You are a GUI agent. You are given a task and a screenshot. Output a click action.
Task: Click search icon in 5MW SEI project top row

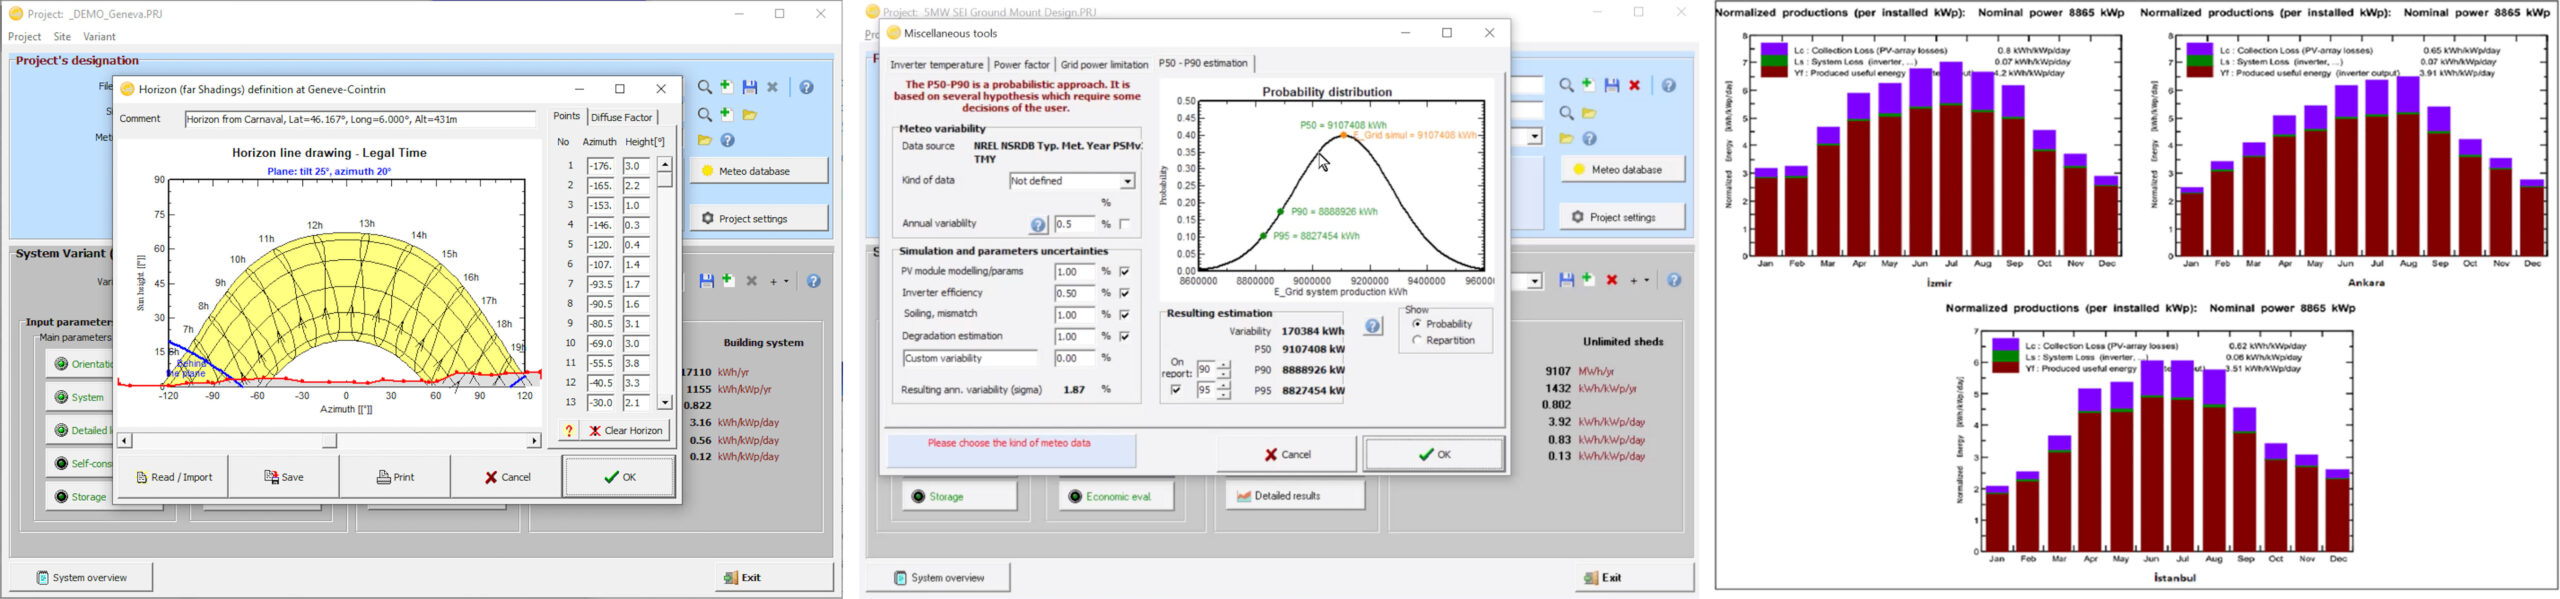point(1567,85)
